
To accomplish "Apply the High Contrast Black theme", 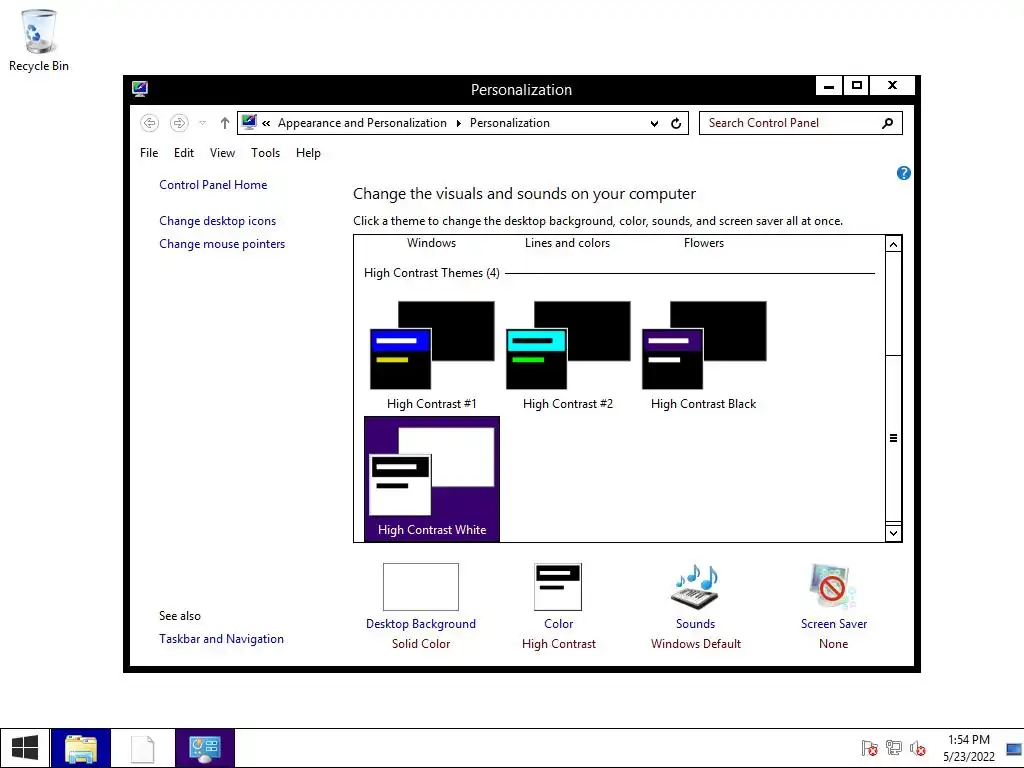I will pyautogui.click(x=703, y=355).
